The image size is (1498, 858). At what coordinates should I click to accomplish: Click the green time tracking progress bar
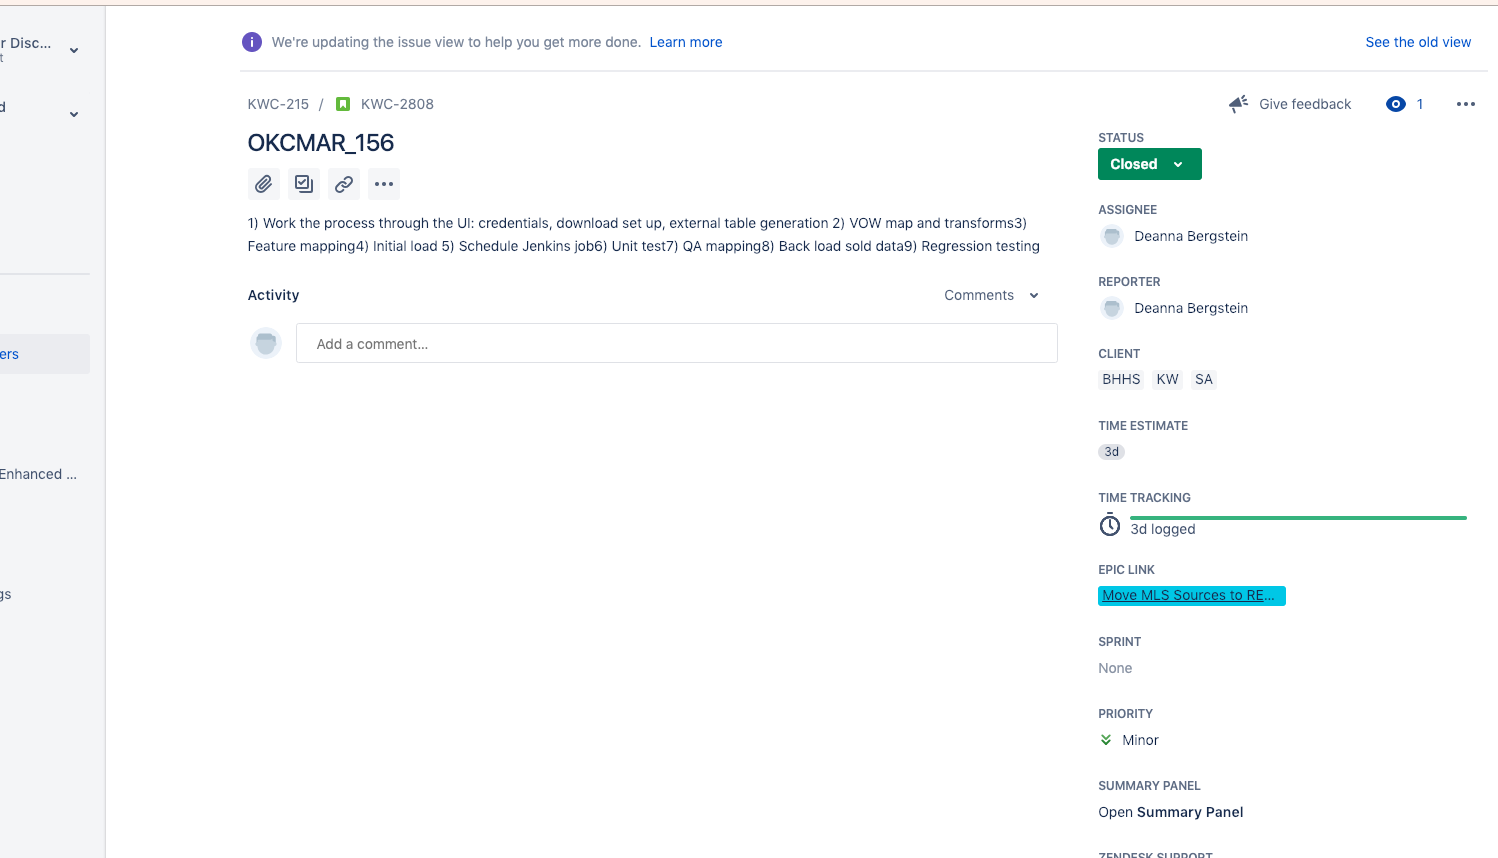(x=1298, y=518)
